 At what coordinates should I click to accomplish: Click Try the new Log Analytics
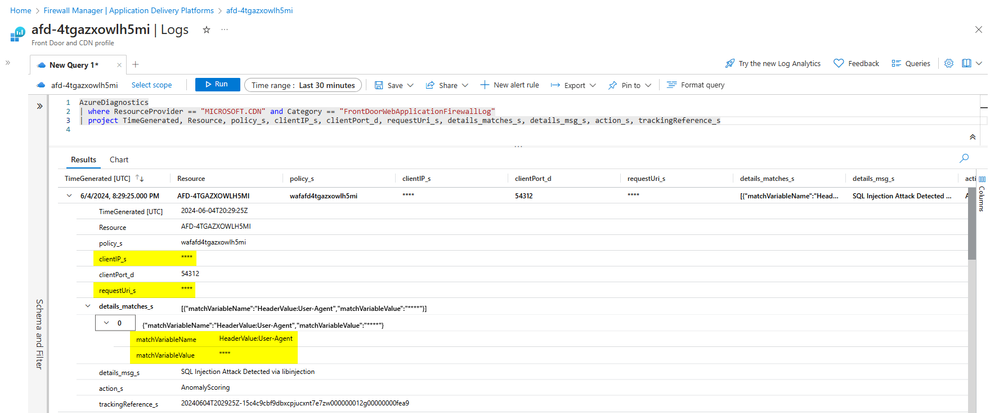[x=773, y=64]
